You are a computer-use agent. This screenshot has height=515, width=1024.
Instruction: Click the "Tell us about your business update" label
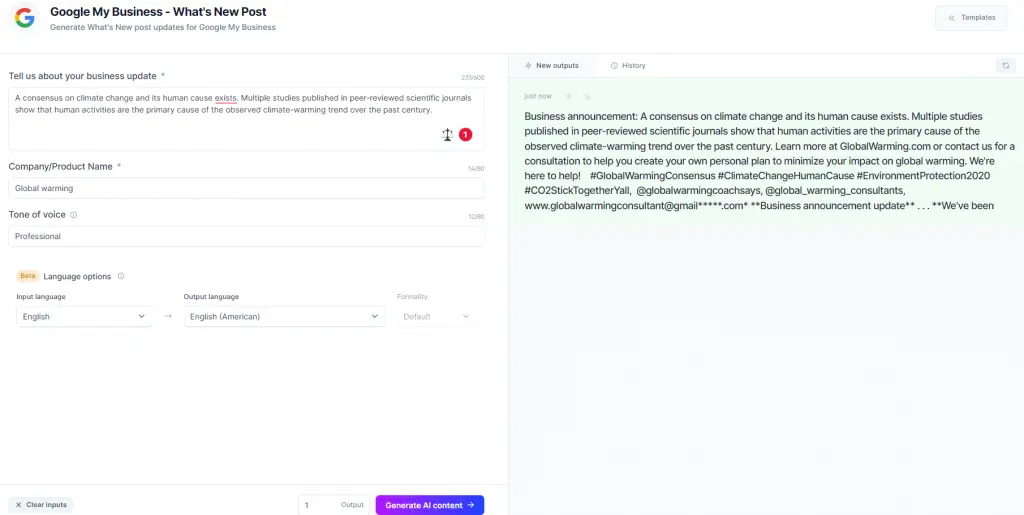point(82,76)
